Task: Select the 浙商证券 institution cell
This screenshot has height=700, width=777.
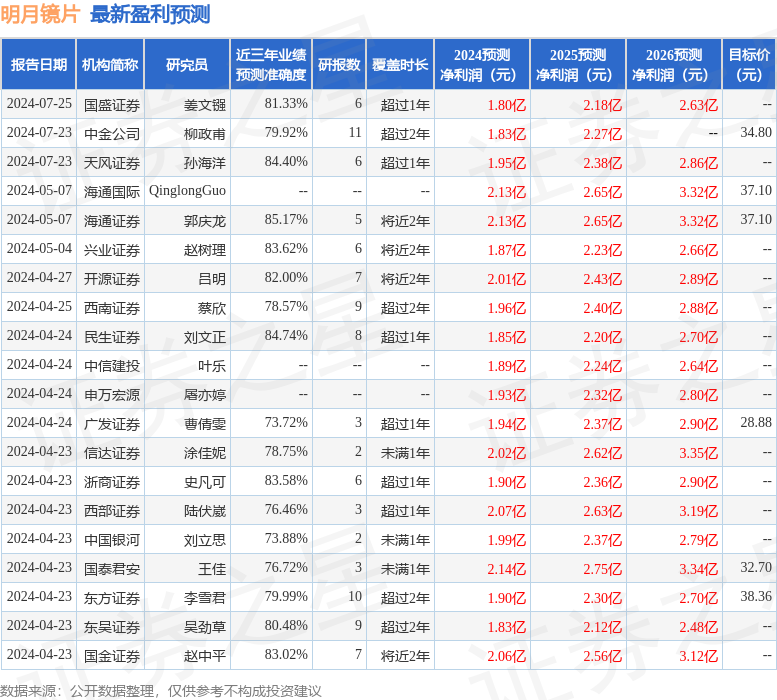Action: click(x=111, y=482)
